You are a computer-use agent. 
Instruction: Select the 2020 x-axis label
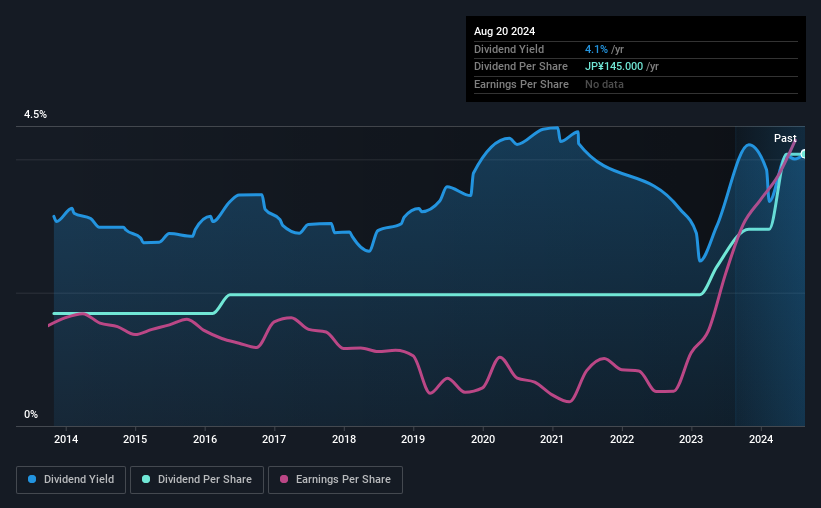(x=483, y=439)
